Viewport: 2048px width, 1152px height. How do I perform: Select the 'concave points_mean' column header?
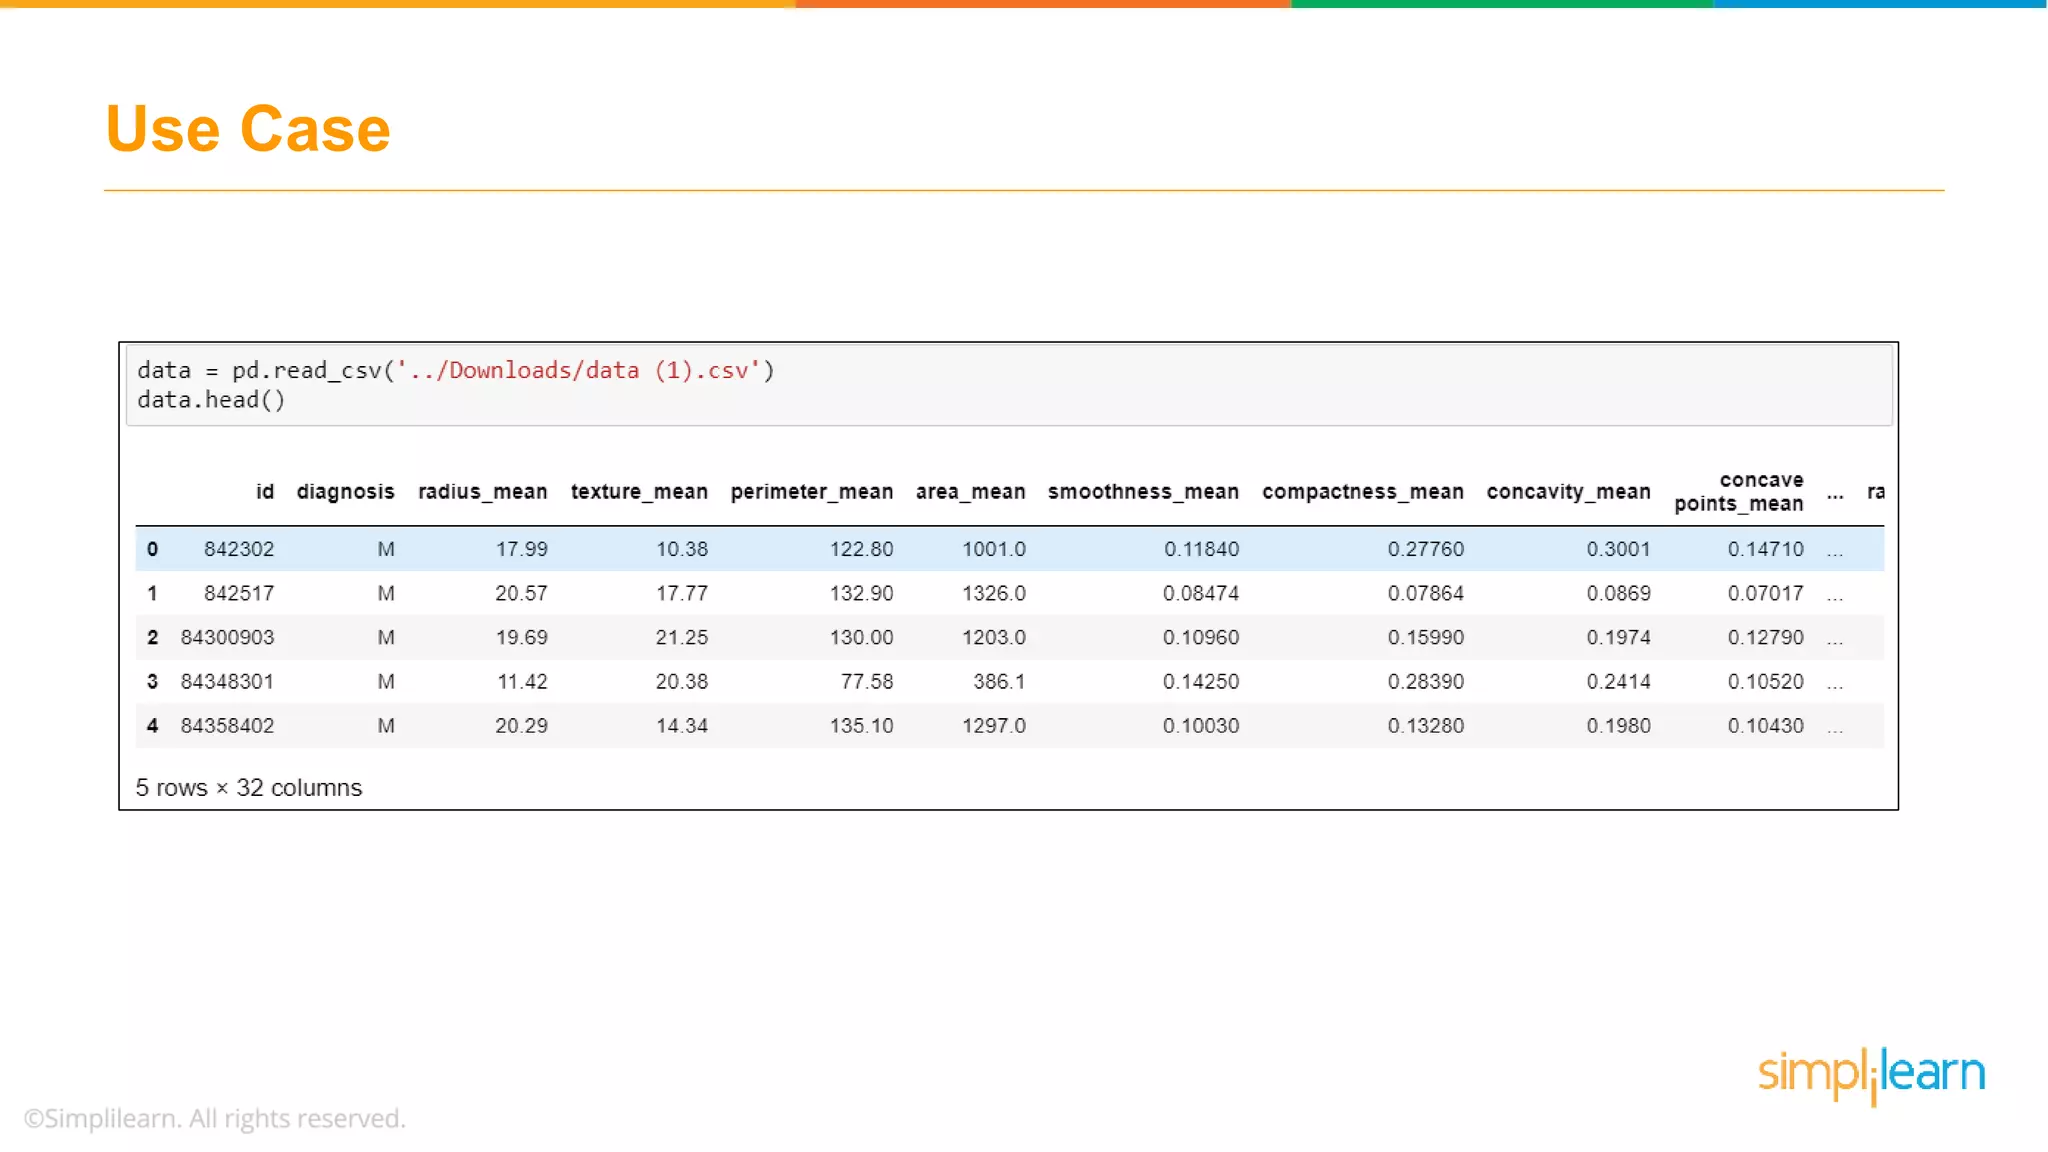tap(1739, 492)
